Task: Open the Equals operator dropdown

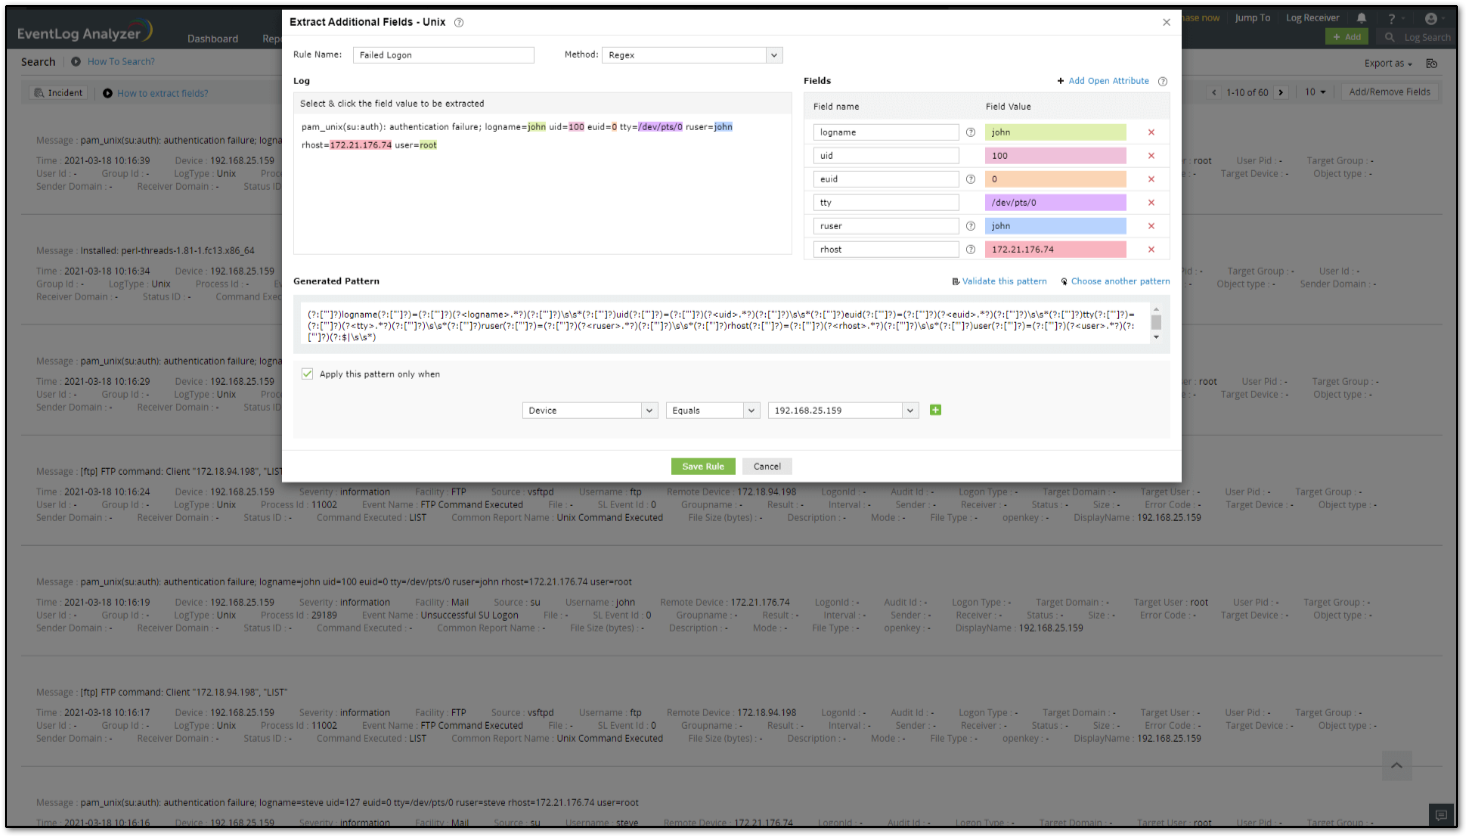Action: 751,411
